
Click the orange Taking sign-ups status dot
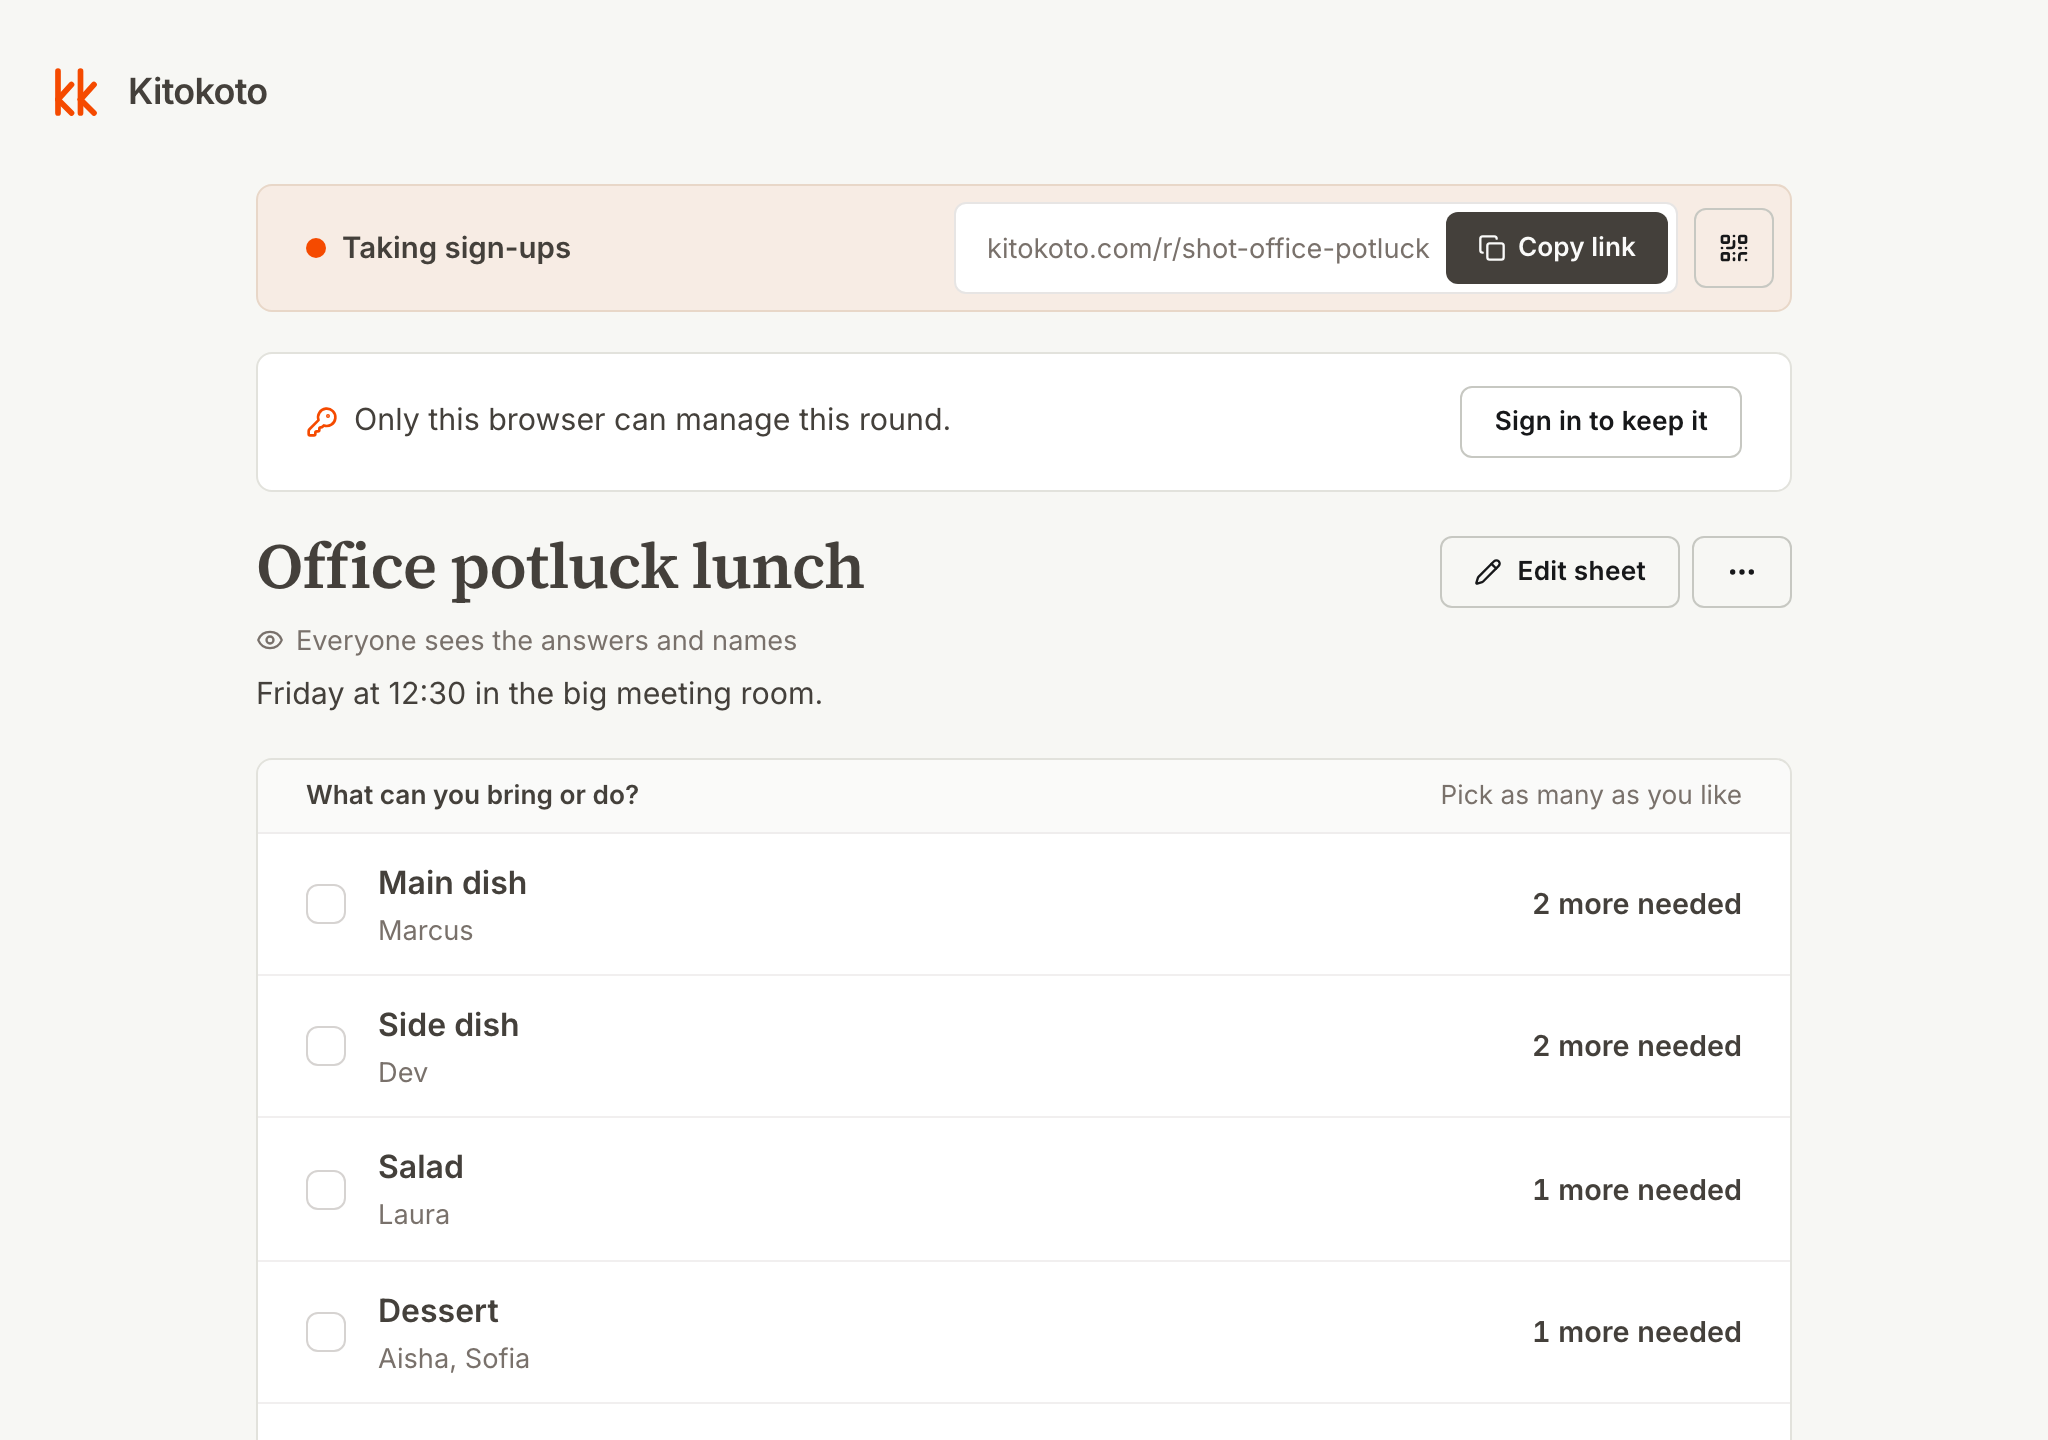tap(316, 248)
